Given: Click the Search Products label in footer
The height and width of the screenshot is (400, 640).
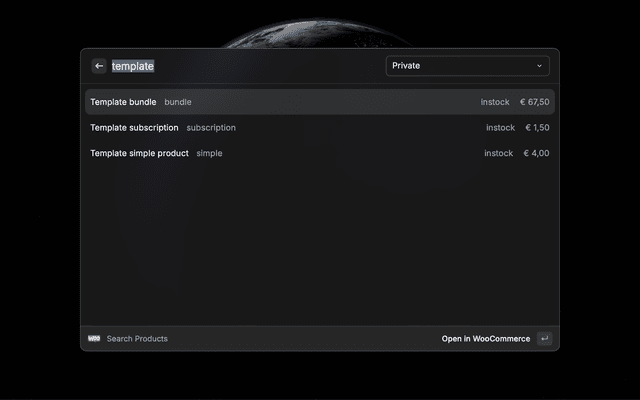Looking at the screenshot, I should (137, 339).
